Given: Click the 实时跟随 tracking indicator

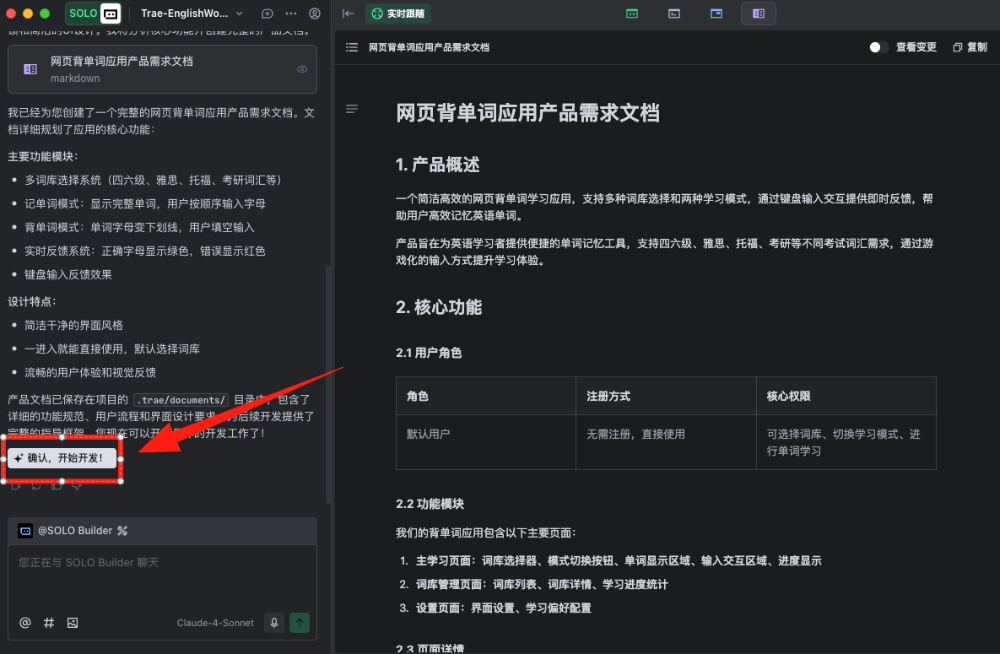Looking at the screenshot, I should pyautogui.click(x=397, y=14).
